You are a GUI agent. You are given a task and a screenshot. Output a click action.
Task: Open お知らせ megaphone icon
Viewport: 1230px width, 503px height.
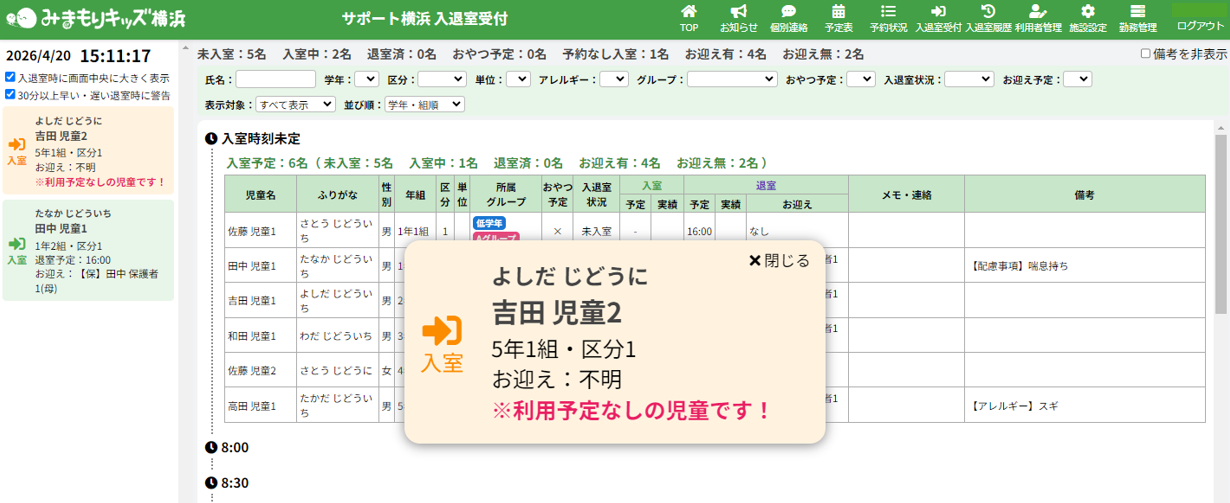point(738,18)
